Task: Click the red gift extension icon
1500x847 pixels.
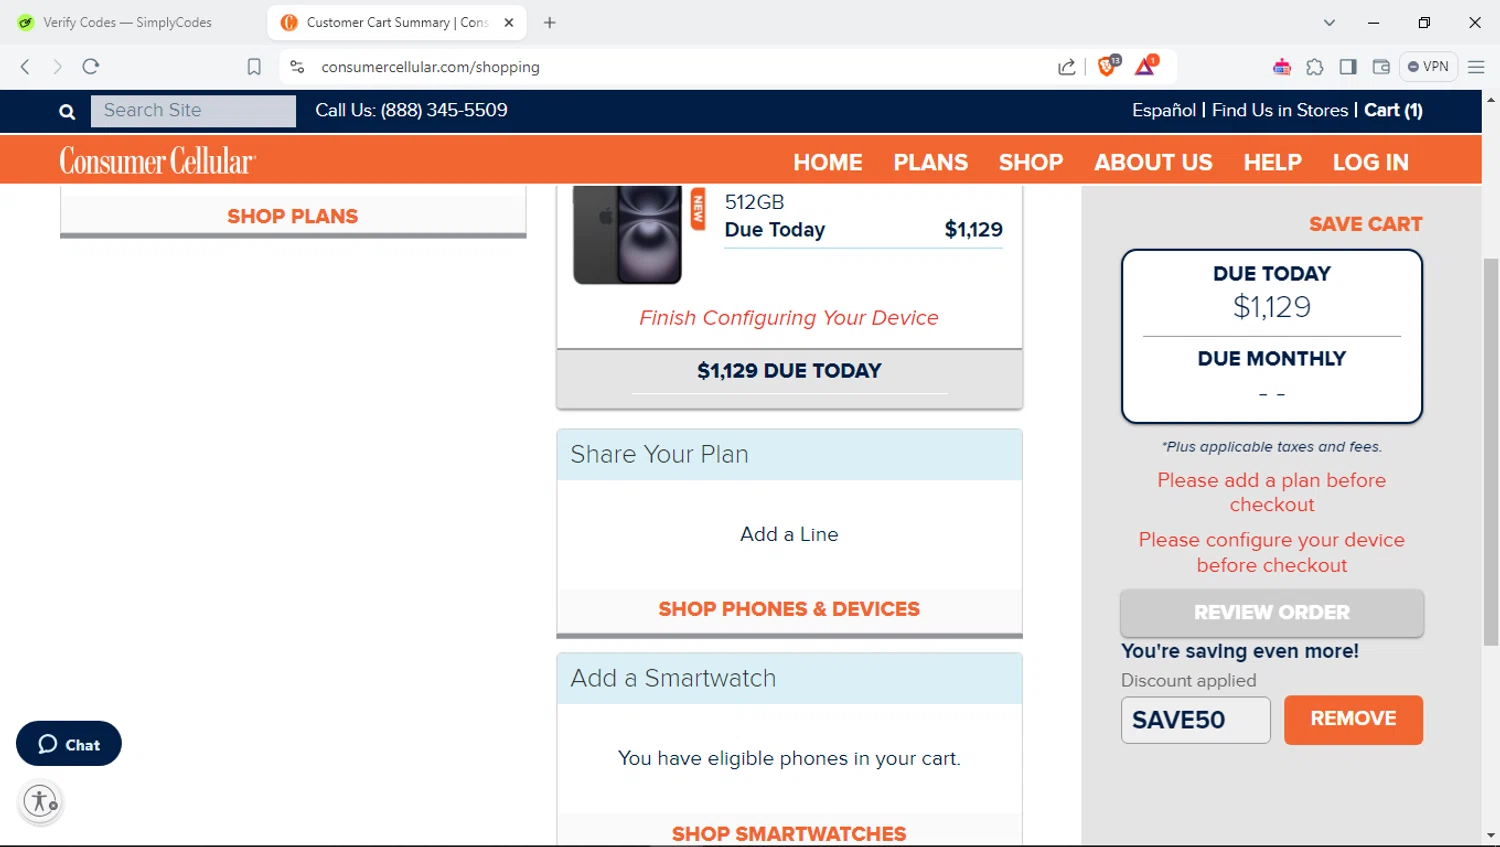Action: click(1282, 67)
